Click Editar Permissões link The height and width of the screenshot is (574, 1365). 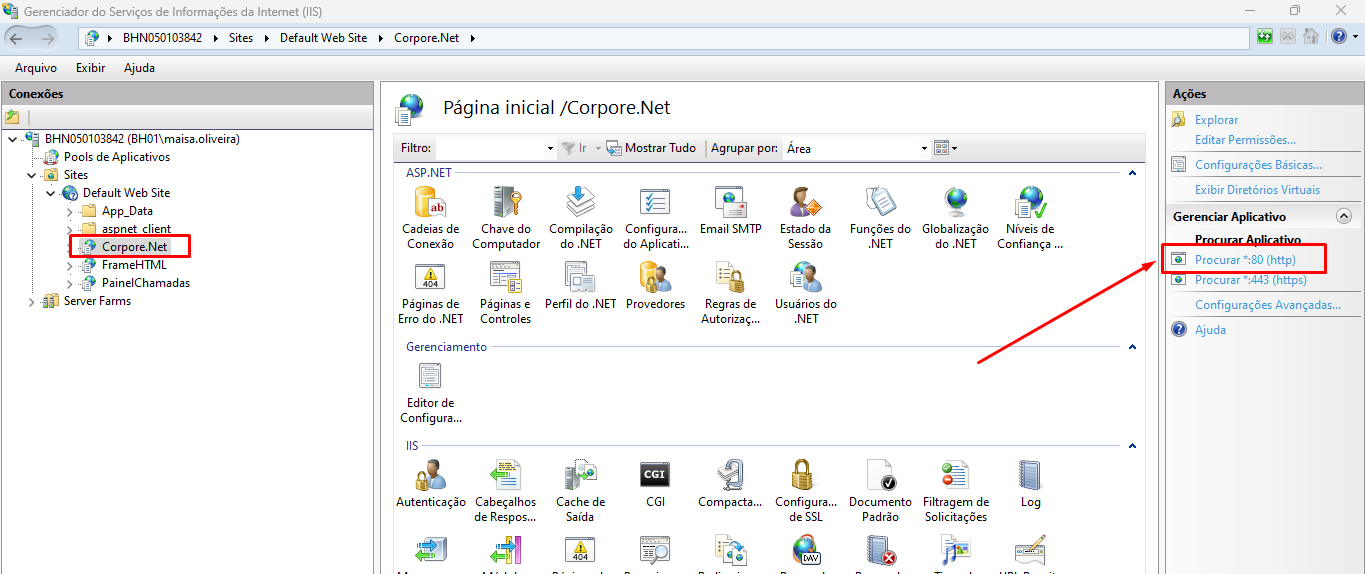pyautogui.click(x=1245, y=140)
